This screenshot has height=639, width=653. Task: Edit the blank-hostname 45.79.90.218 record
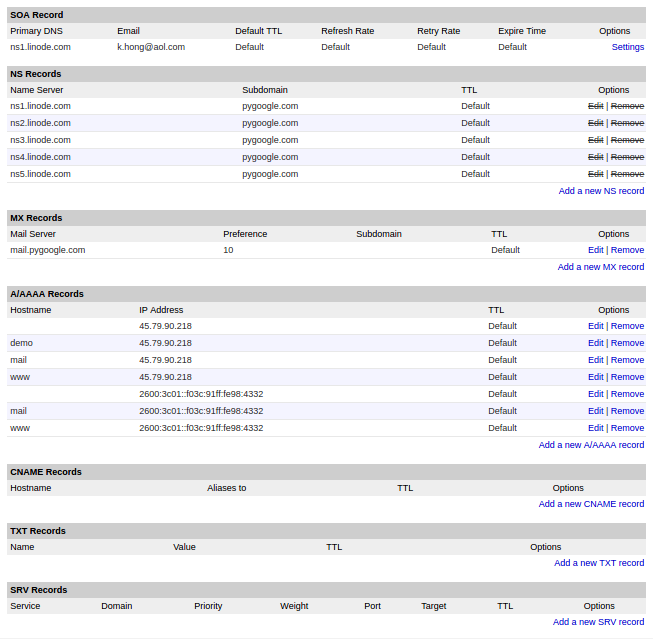coord(596,326)
